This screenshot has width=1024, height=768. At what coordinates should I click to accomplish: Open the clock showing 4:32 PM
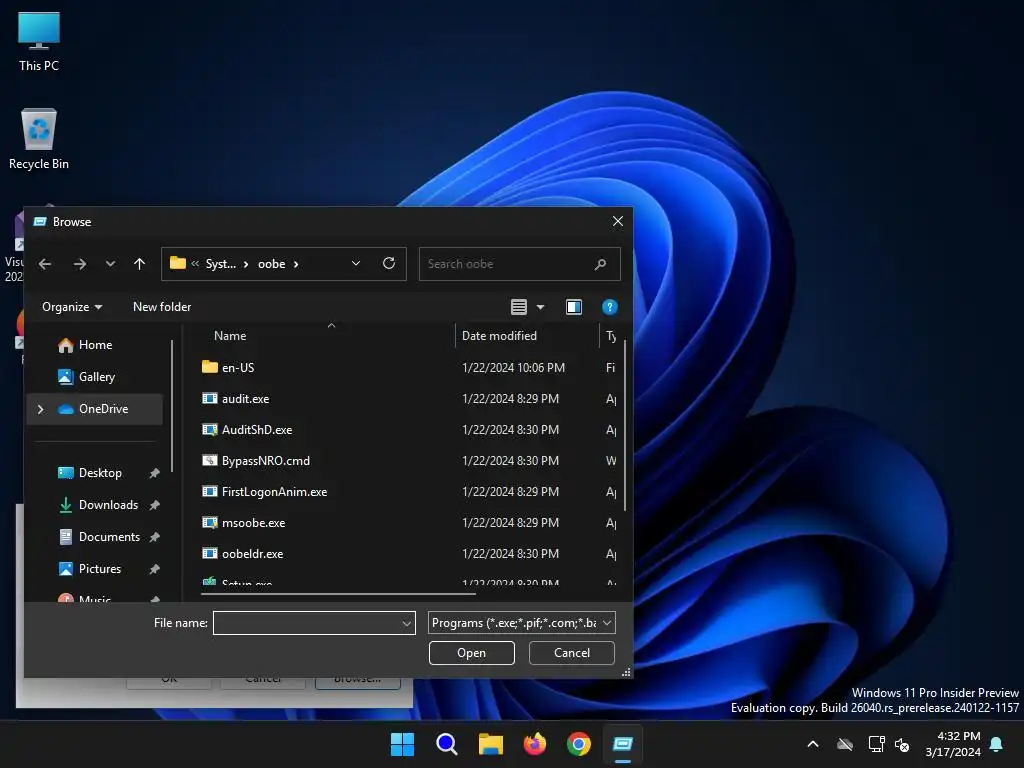click(x=953, y=744)
